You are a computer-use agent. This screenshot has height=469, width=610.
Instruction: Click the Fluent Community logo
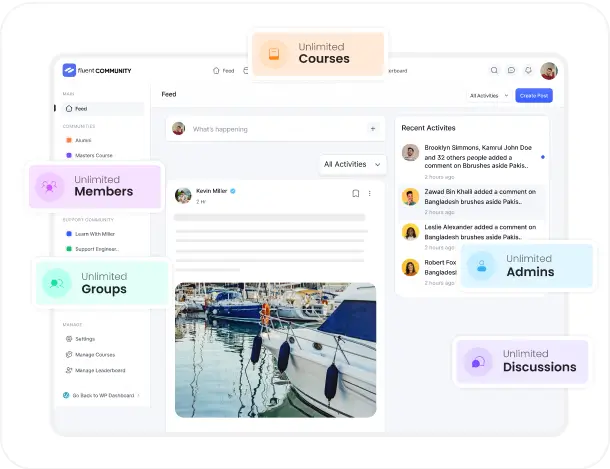(97, 70)
